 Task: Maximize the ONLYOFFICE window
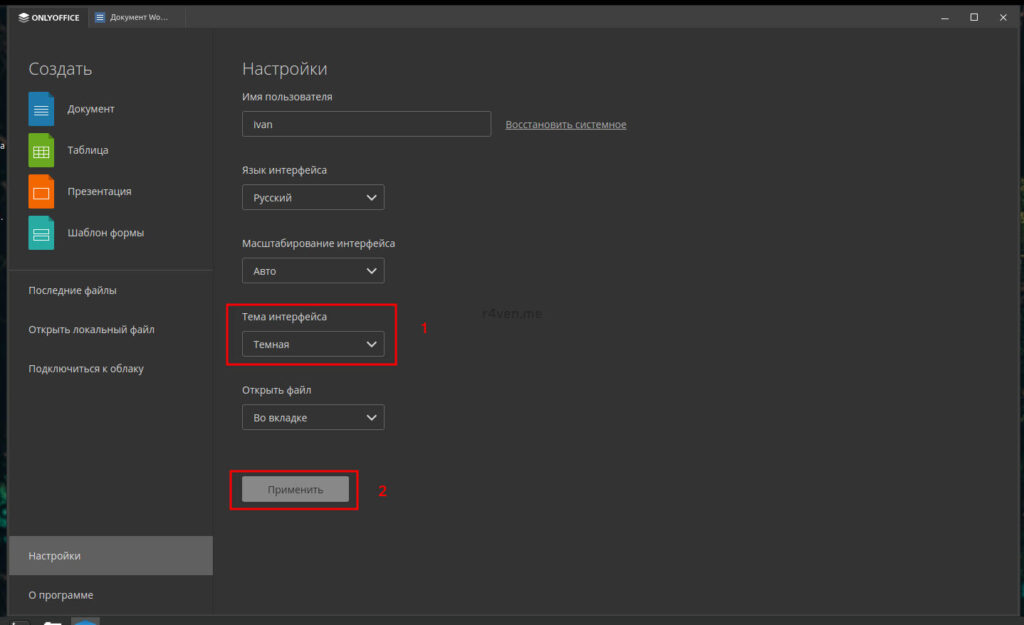(x=974, y=17)
